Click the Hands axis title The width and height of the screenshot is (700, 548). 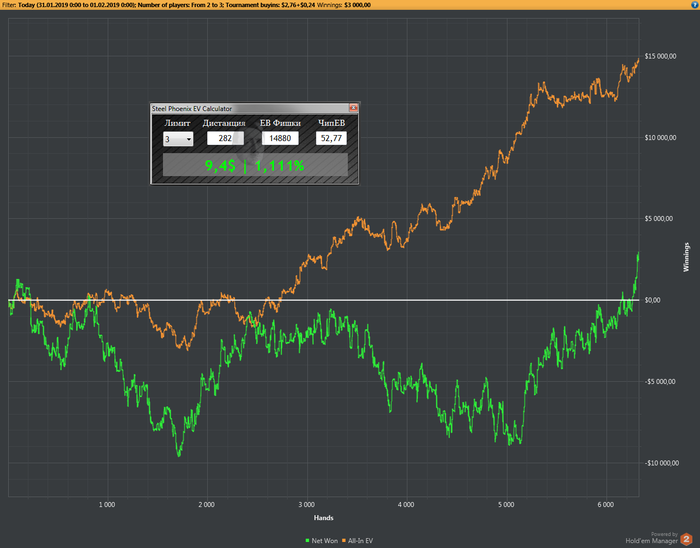[323, 518]
